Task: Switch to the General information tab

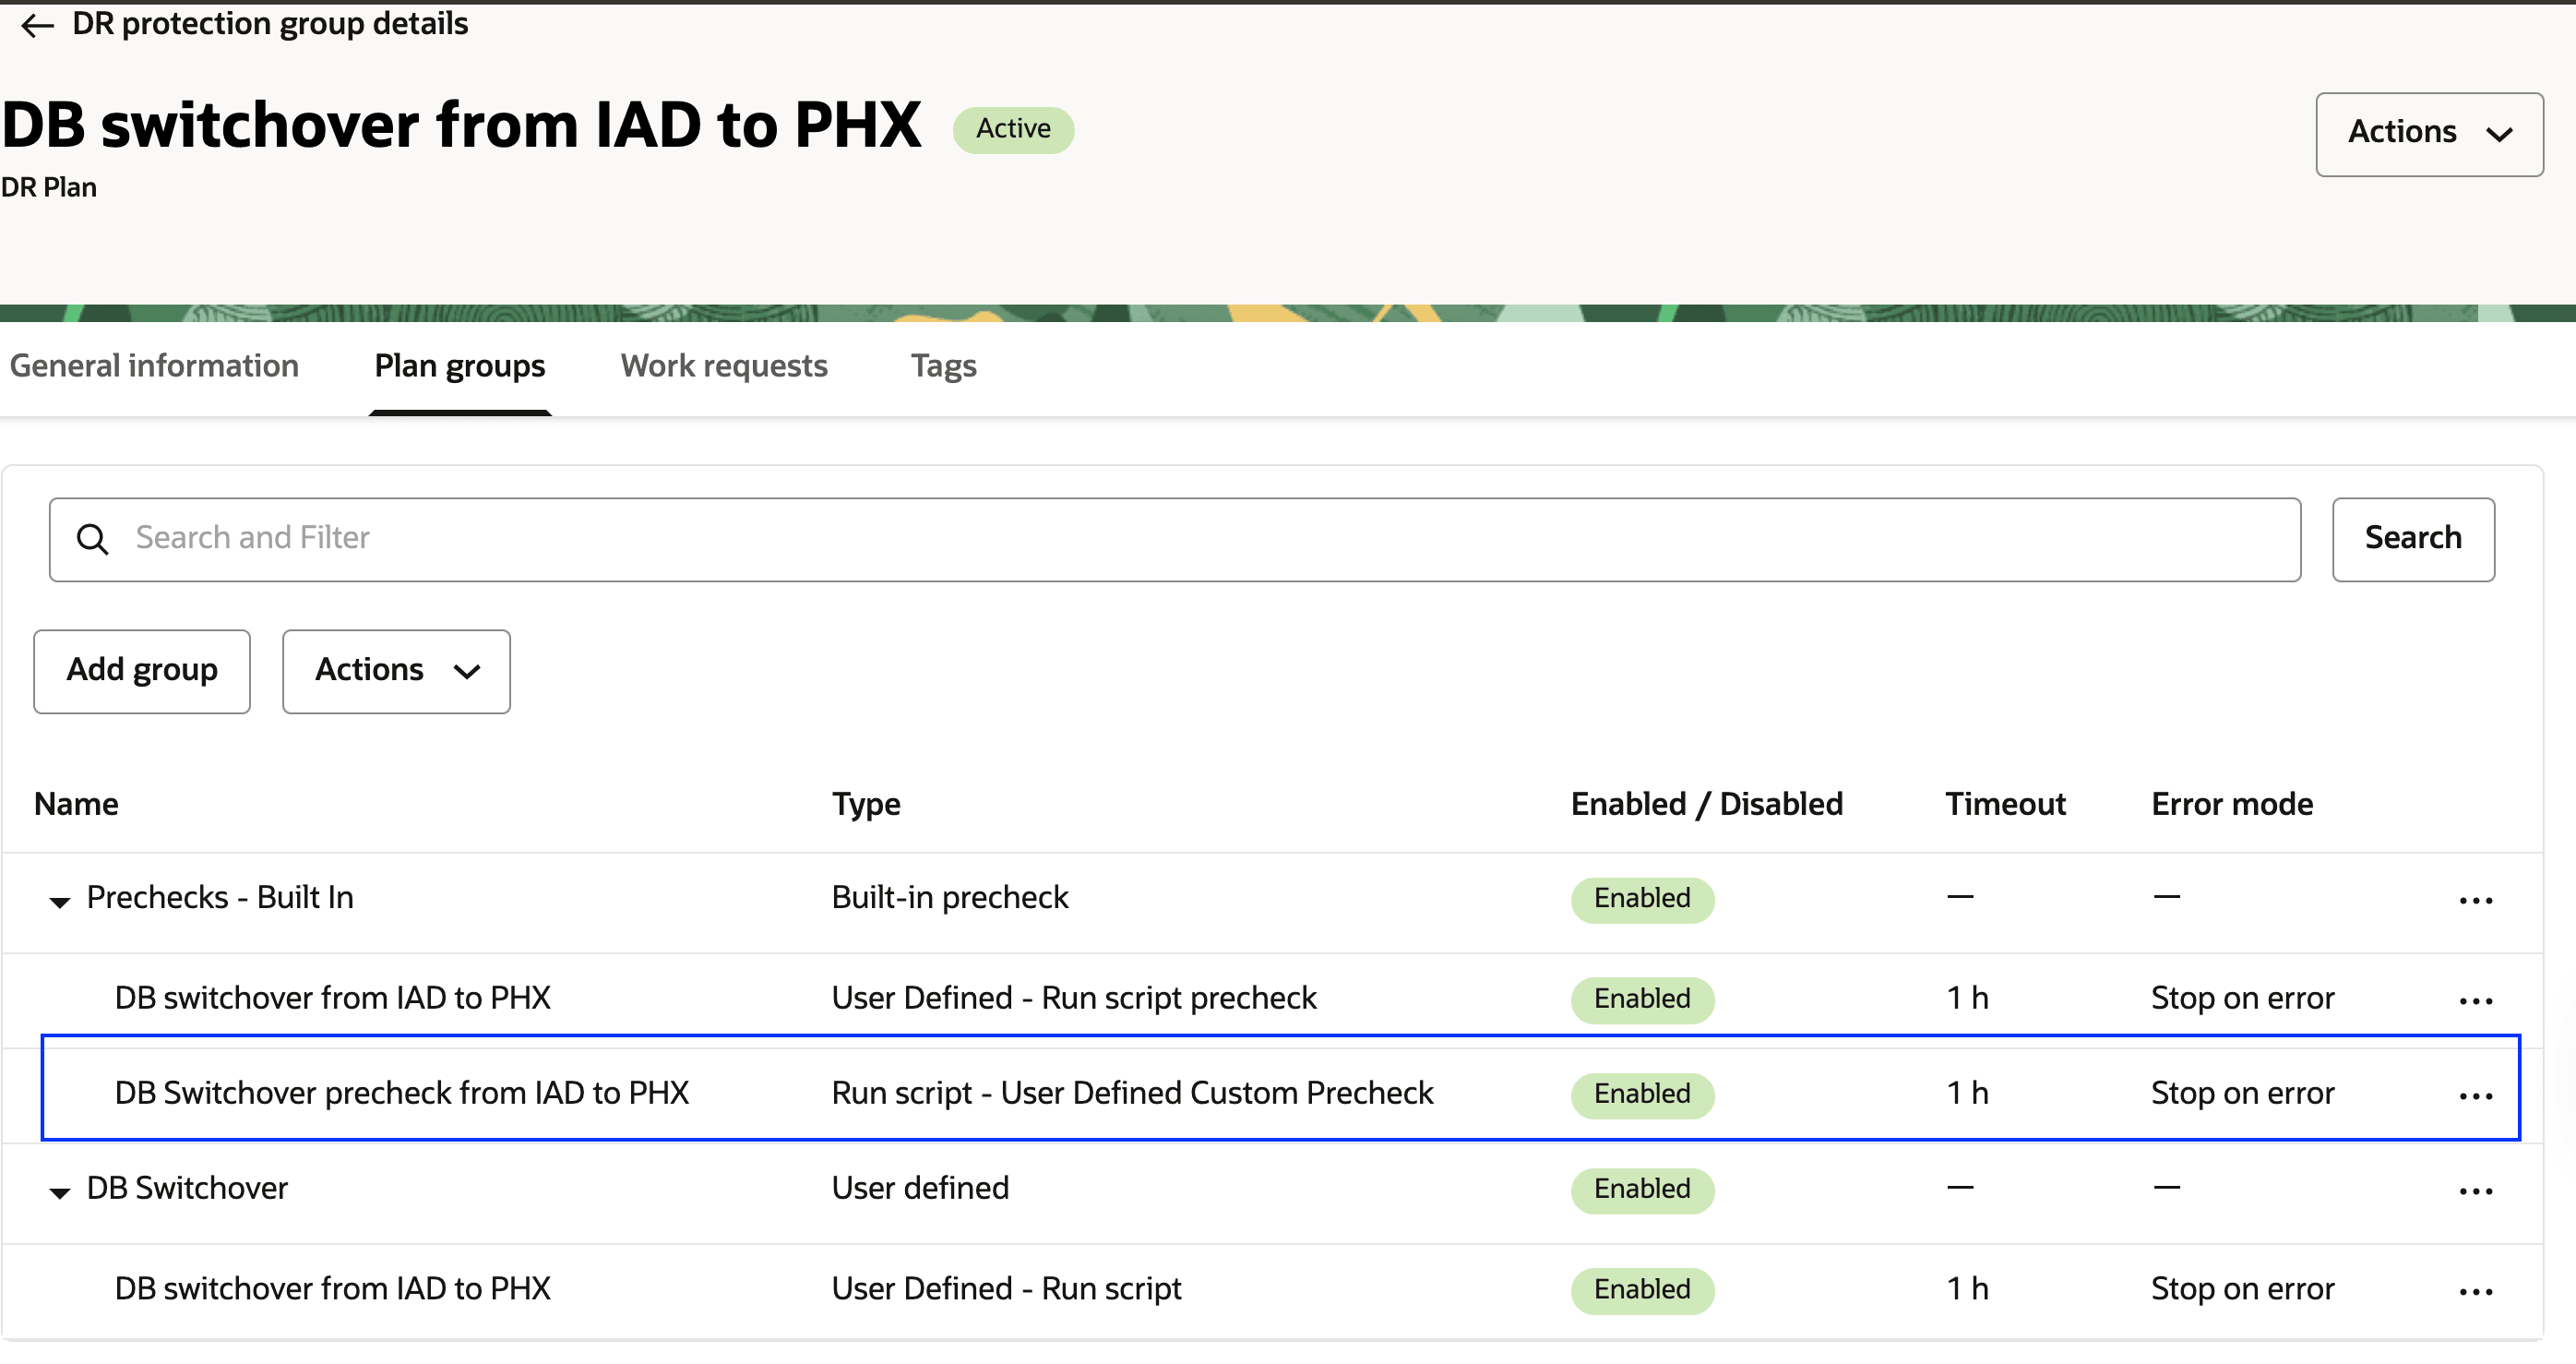Action: 154,366
